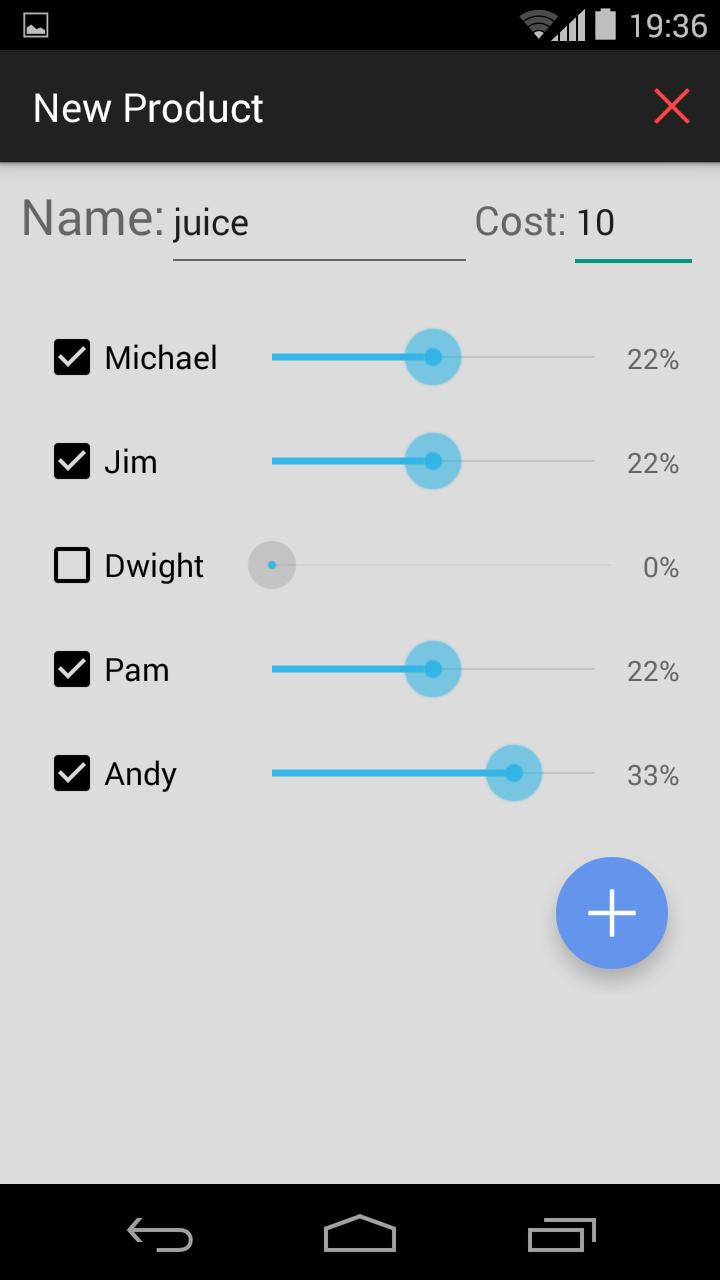This screenshot has height=1280, width=720.
Task: Uncheck the Andy checkbox
Action: pos(72,773)
